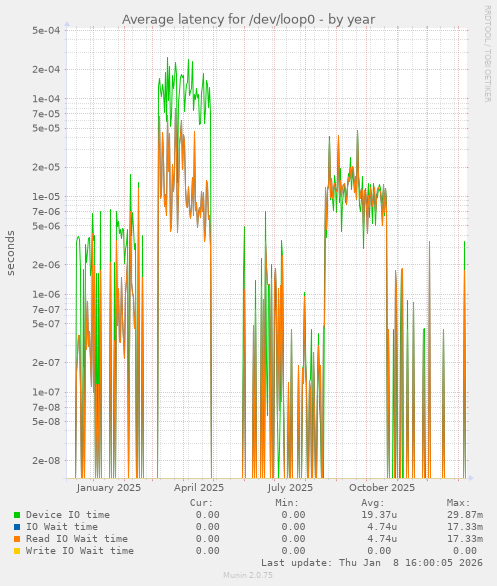
Task: Click the 19.37u average value
Action: coord(379,515)
